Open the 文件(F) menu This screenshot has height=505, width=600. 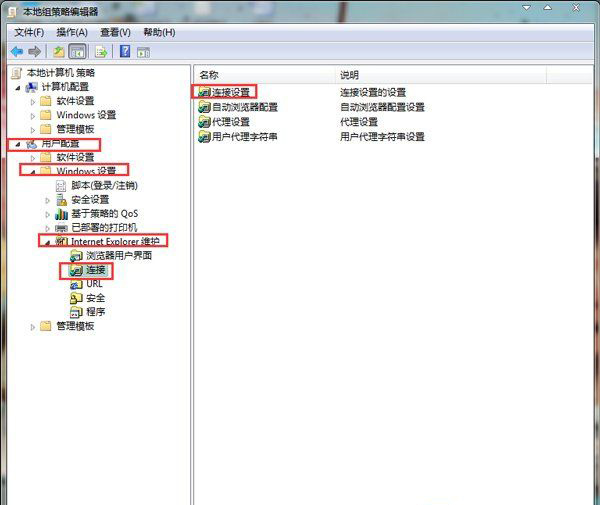pos(29,32)
